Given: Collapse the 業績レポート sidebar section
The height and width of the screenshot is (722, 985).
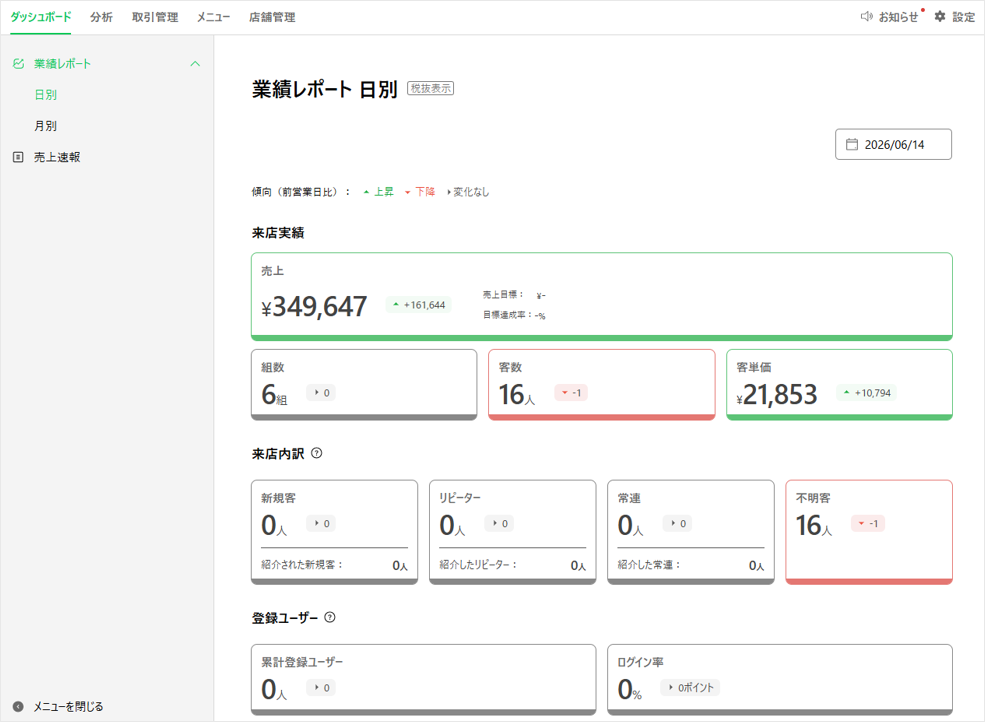Looking at the screenshot, I should (195, 63).
